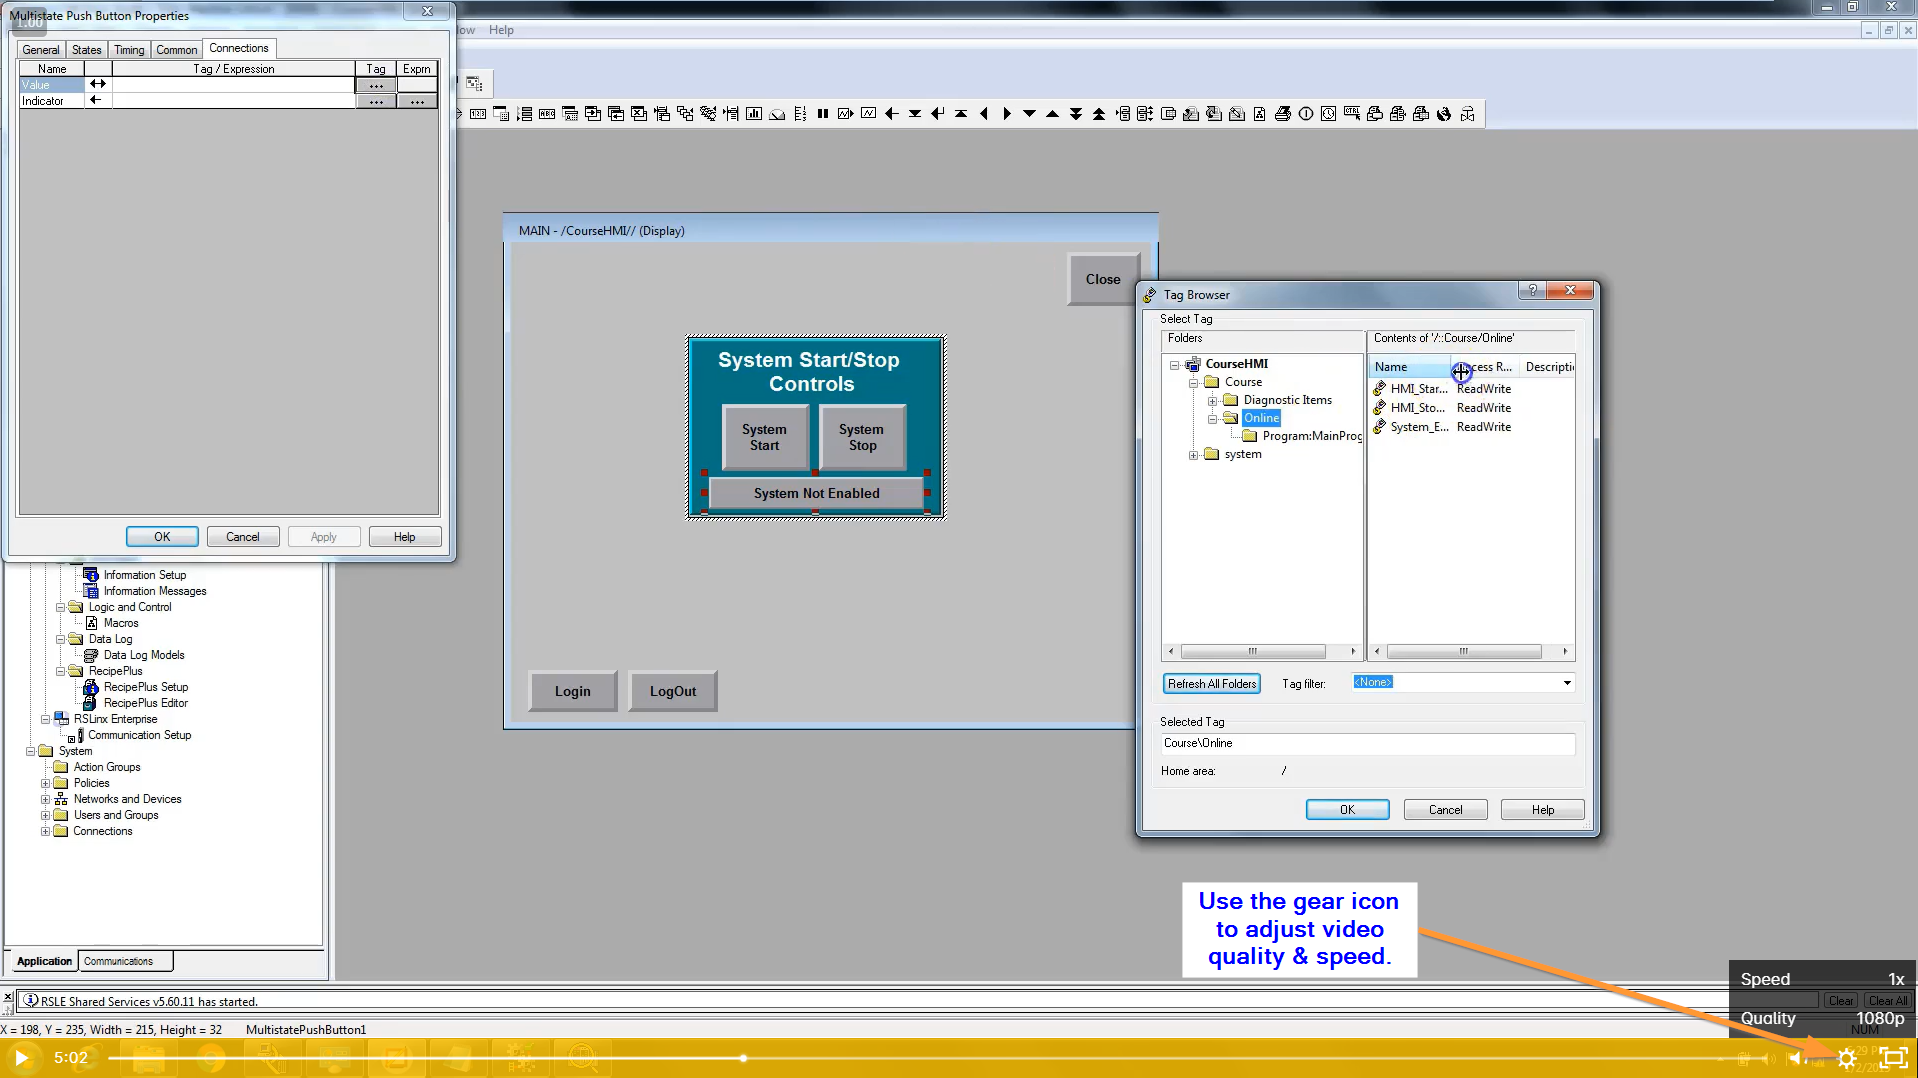Open video settings gear icon
1918x1078 pixels.
click(x=1846, y=1058)
